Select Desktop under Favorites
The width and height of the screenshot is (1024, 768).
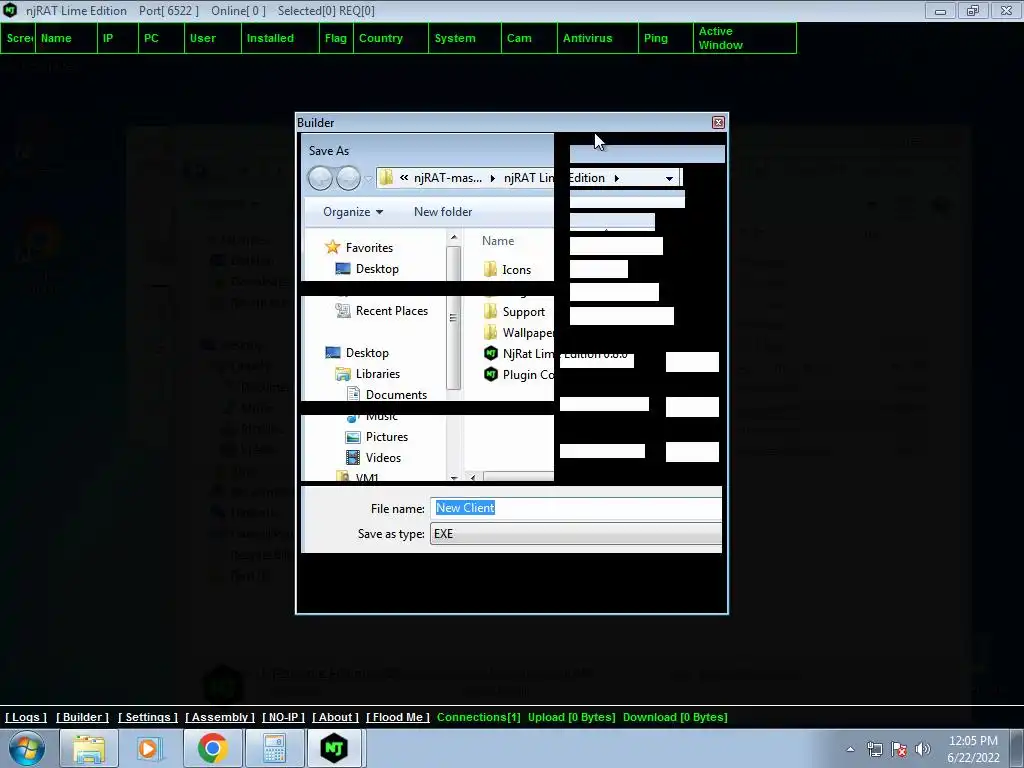(367, 268)
